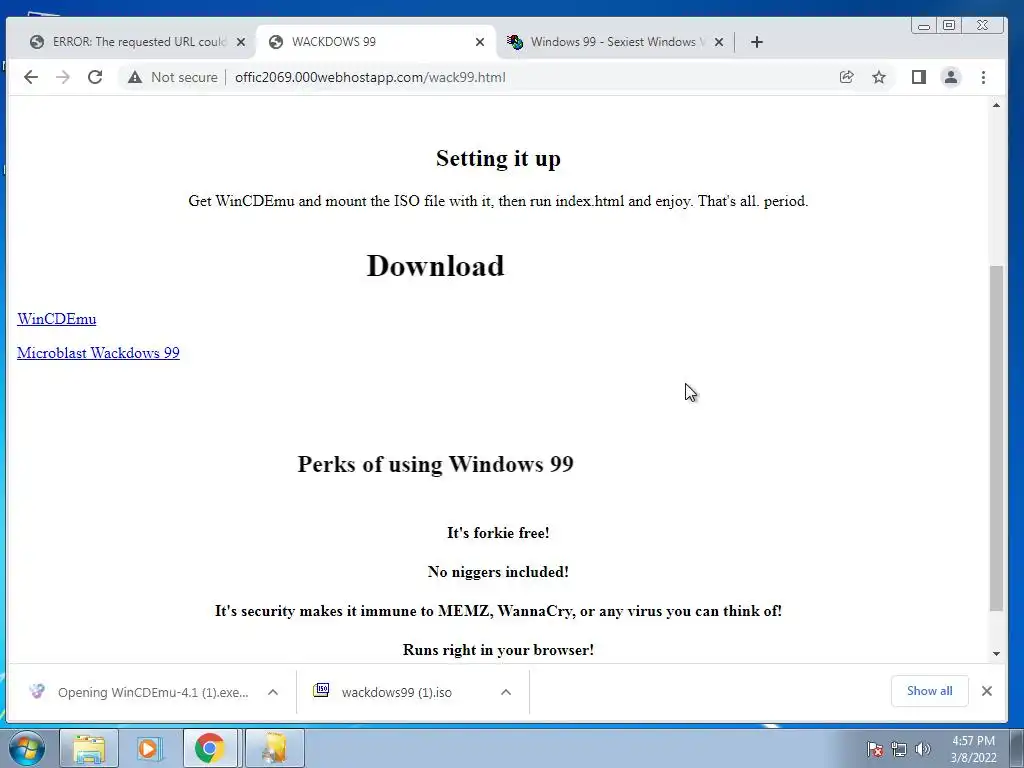
Task: Open the Chrome profile avatar
Action: [x=951, y=77]
